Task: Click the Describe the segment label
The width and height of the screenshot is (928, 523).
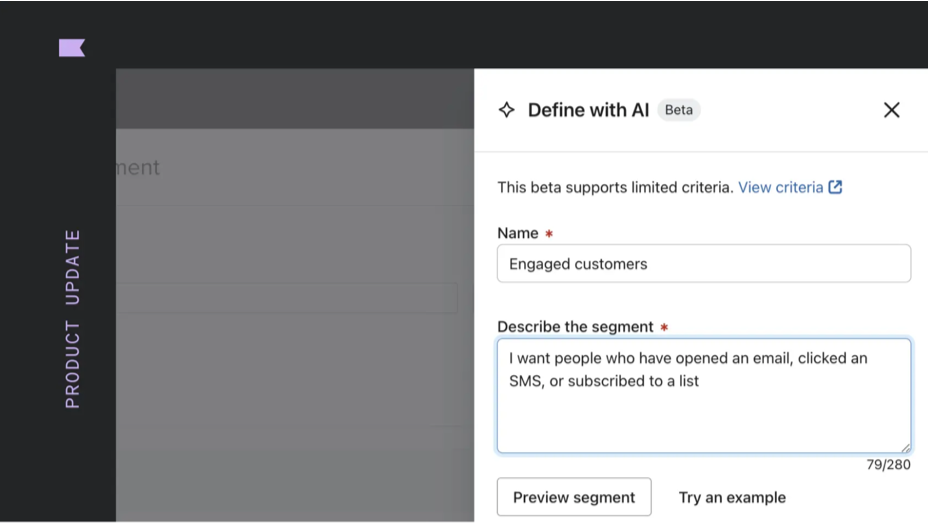Action: [x=575, y=327]
